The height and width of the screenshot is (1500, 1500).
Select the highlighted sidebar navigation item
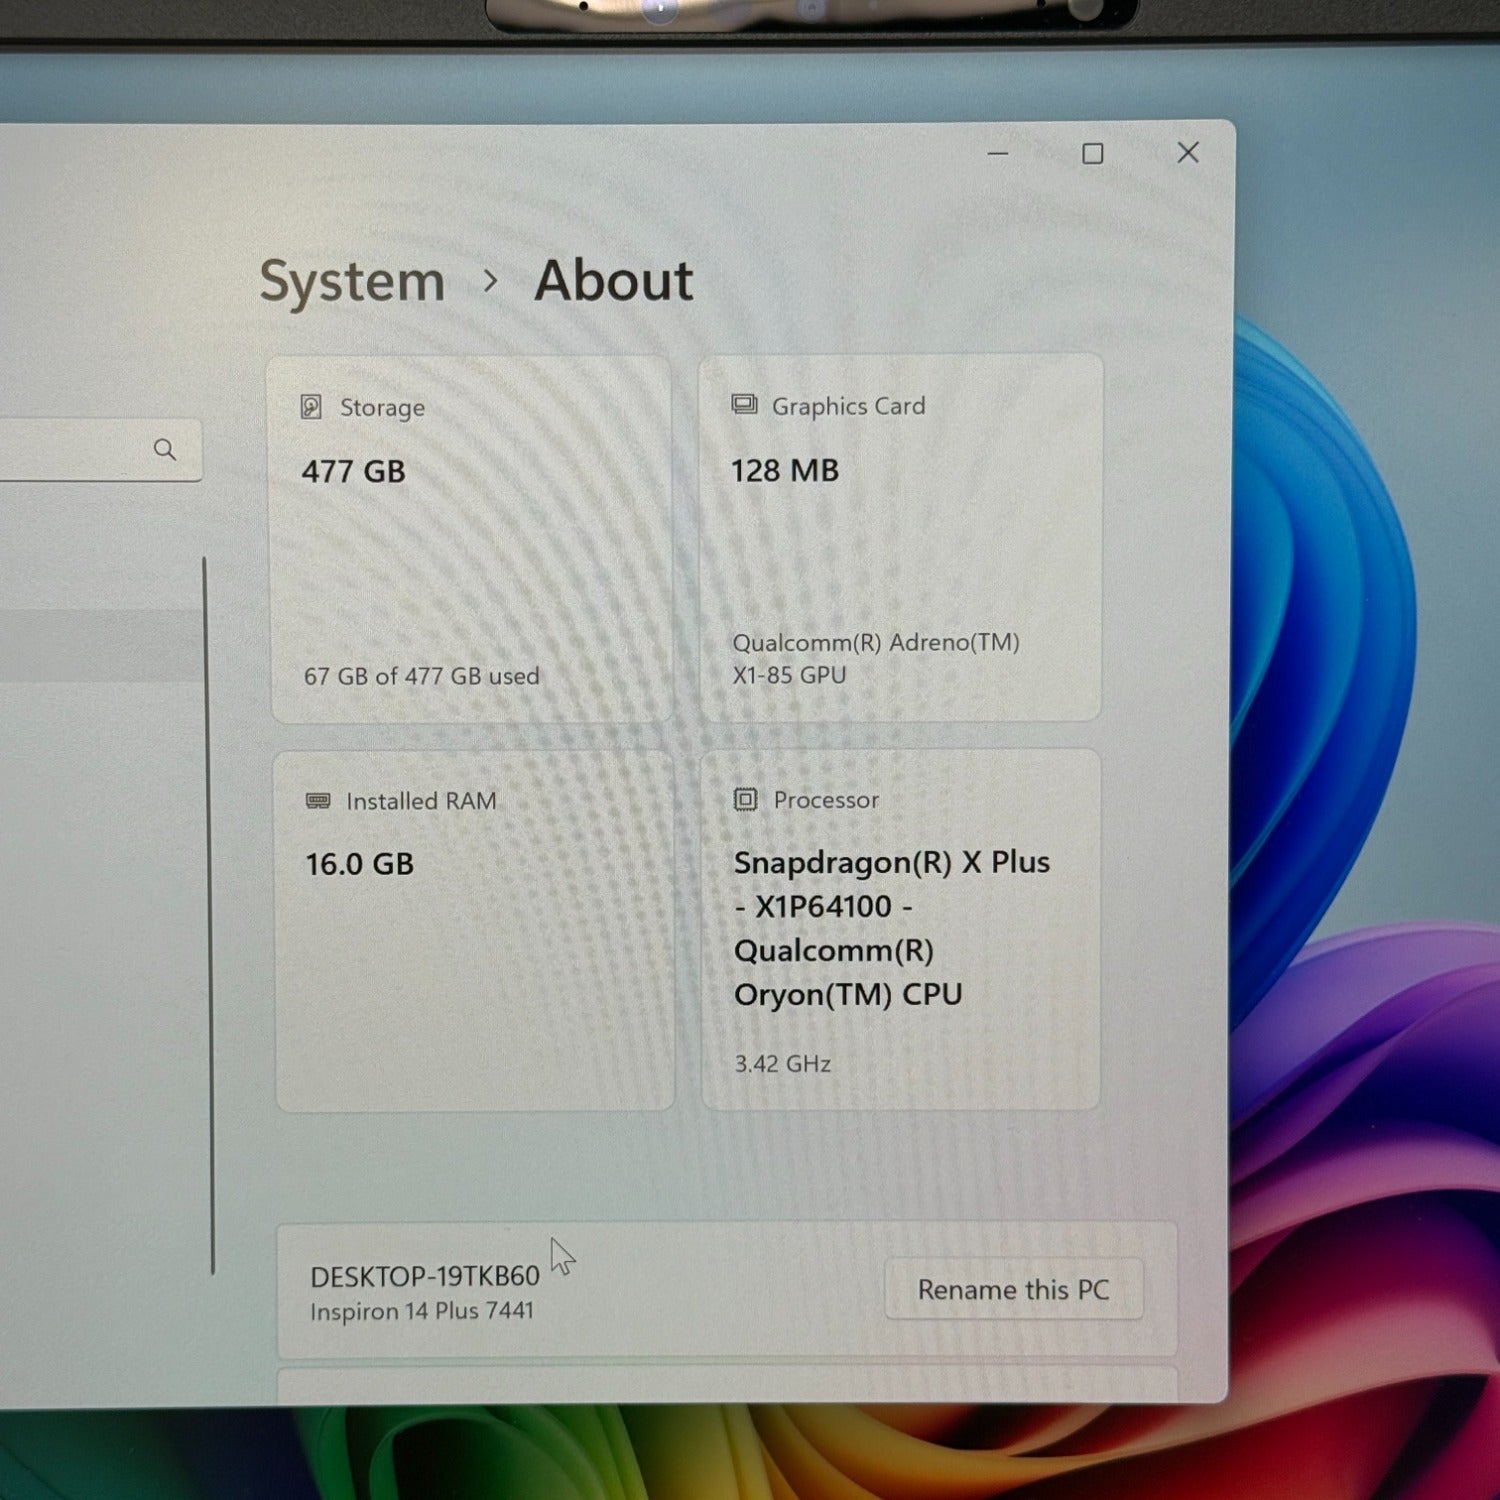pos(101,646)
